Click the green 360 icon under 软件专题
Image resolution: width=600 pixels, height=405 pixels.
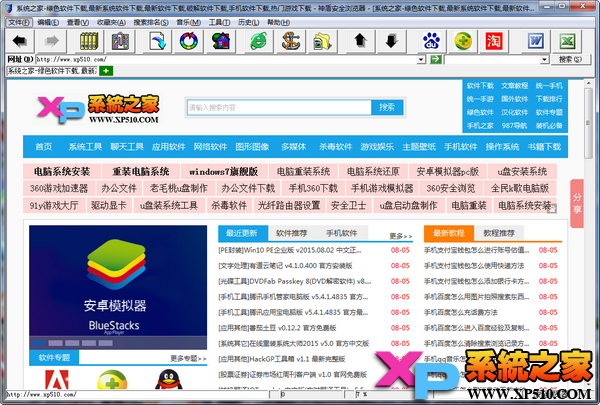(112, 381)
